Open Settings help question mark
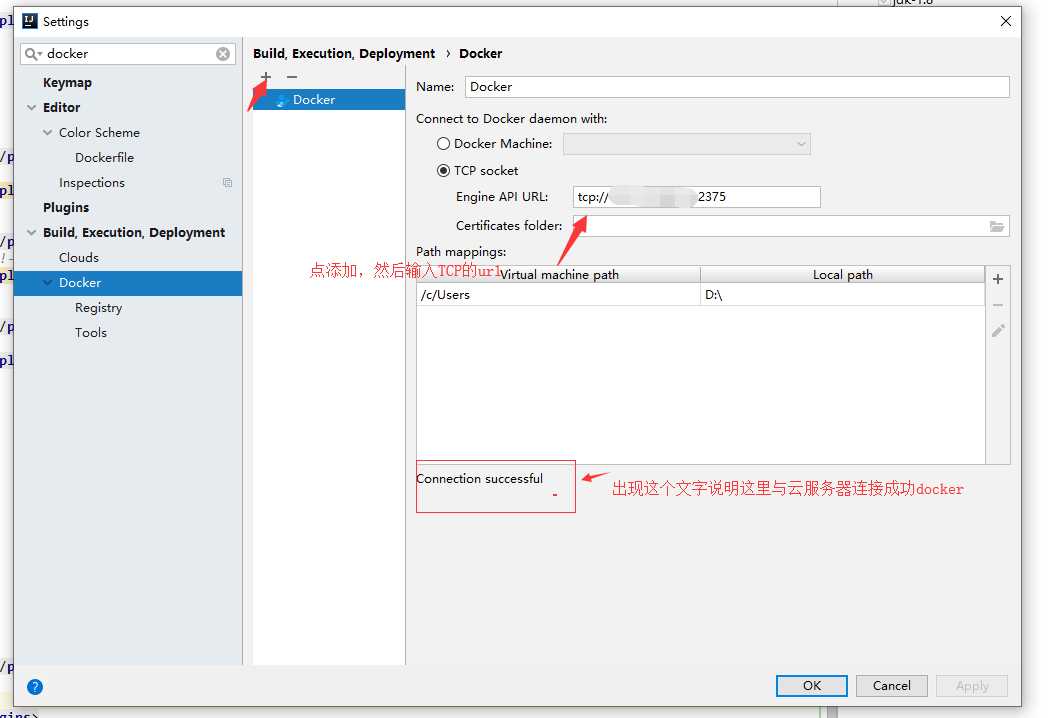 (x=35, y=686)
